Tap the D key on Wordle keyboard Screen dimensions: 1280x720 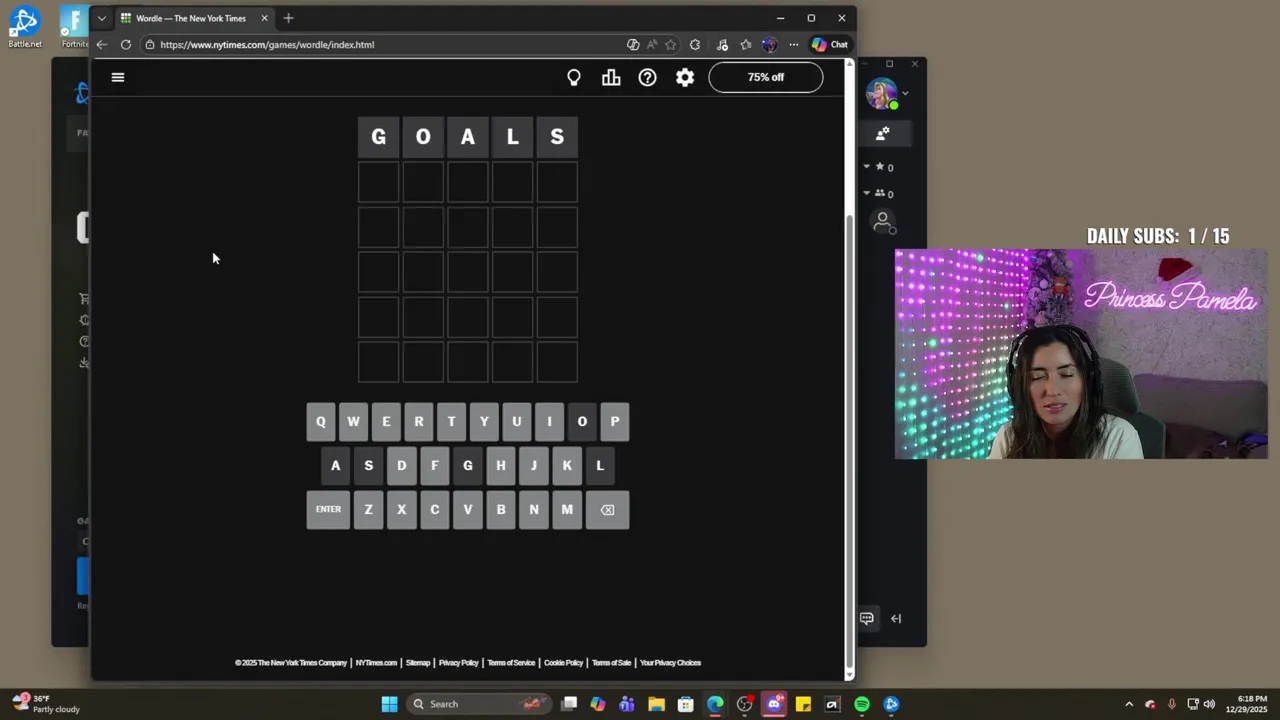(x=402, y=465)
